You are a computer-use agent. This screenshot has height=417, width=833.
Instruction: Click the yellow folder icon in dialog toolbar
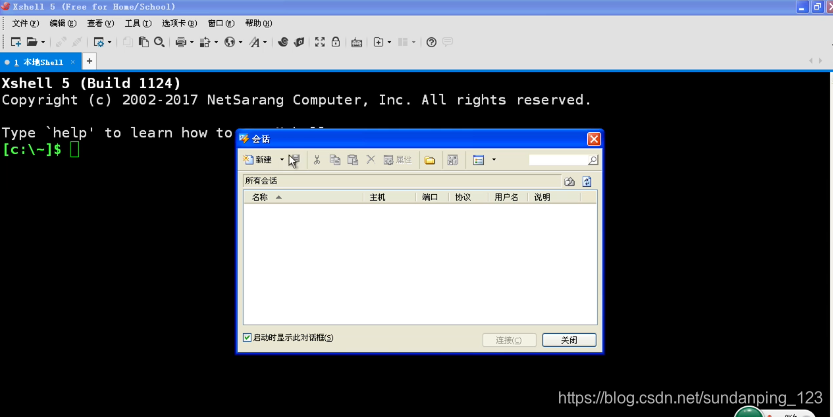430,160
